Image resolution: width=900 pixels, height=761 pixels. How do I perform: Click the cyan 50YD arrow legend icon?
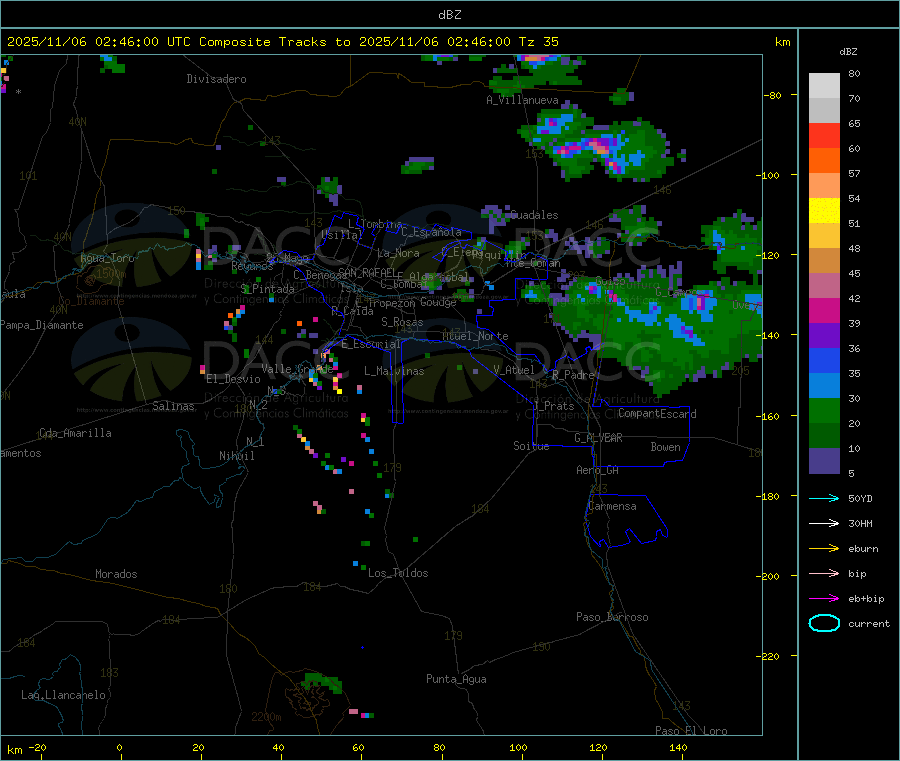(824, 498)
